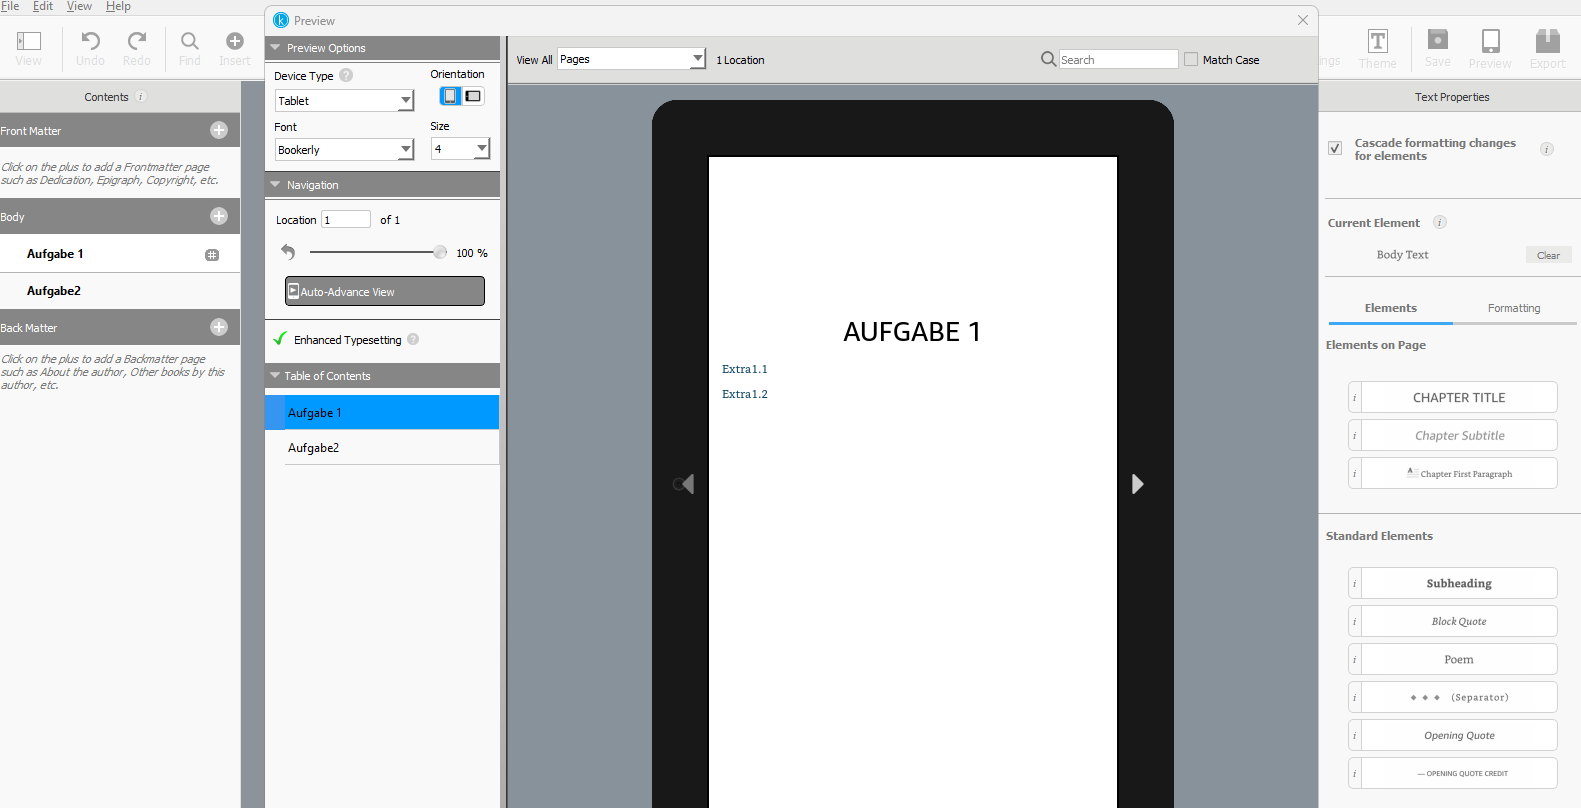
Task: Click the Clear button for current element
Action: [x=1548, y=255]
